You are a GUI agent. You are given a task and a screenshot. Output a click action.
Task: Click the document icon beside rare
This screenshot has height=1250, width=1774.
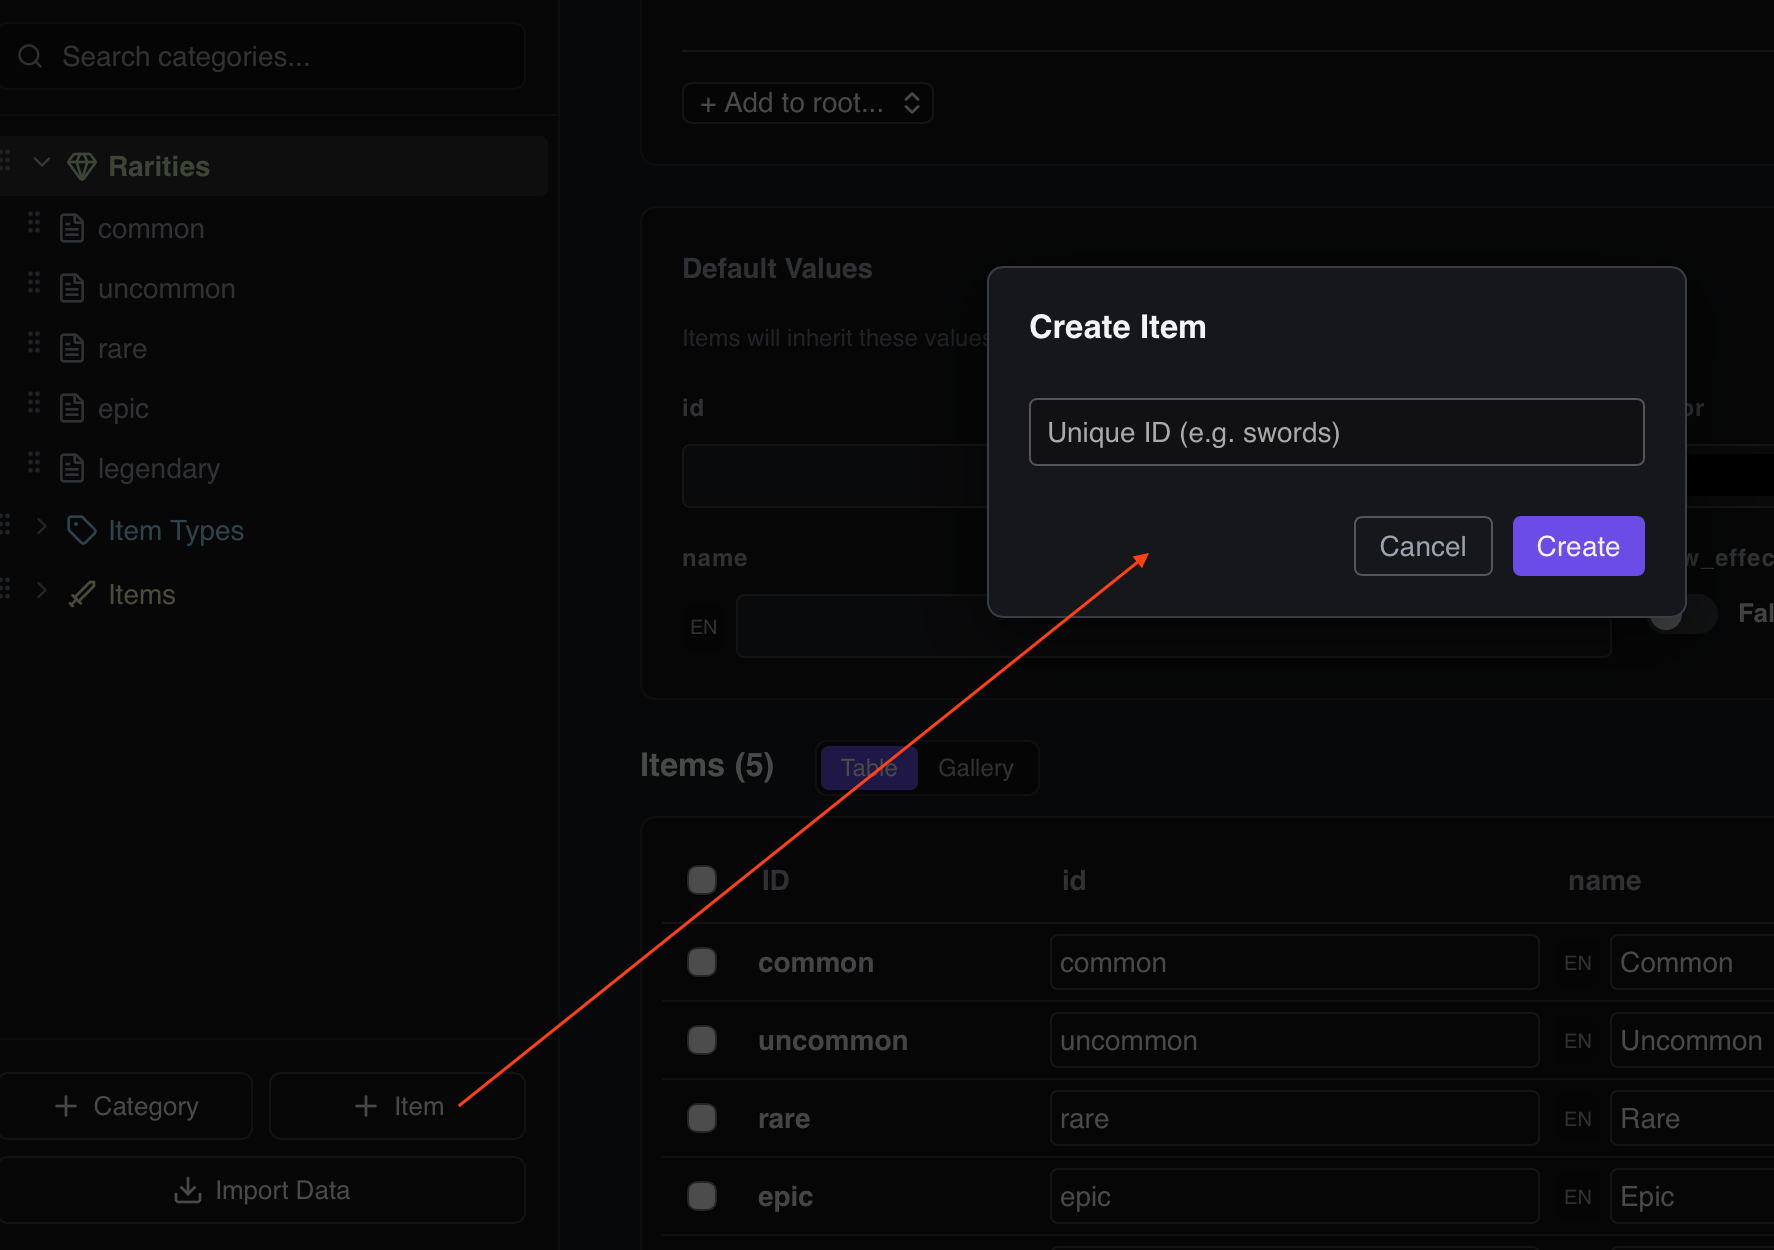[72, 348]
